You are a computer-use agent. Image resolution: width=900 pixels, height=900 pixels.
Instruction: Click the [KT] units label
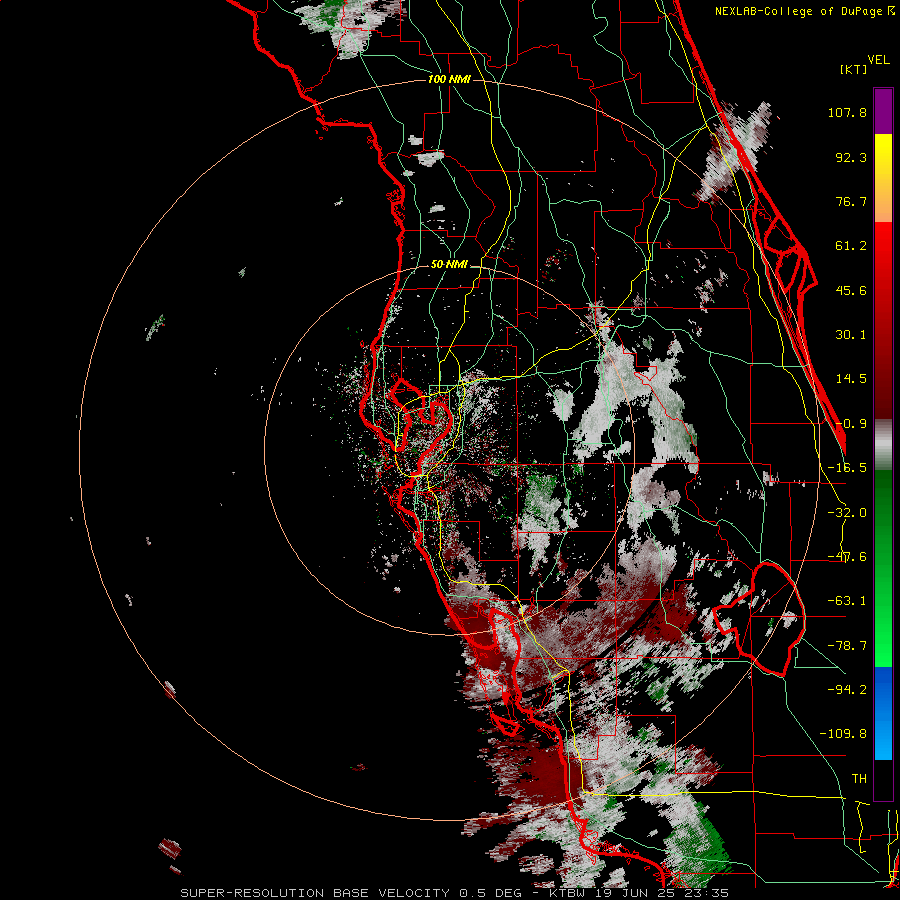click(854, 69)
